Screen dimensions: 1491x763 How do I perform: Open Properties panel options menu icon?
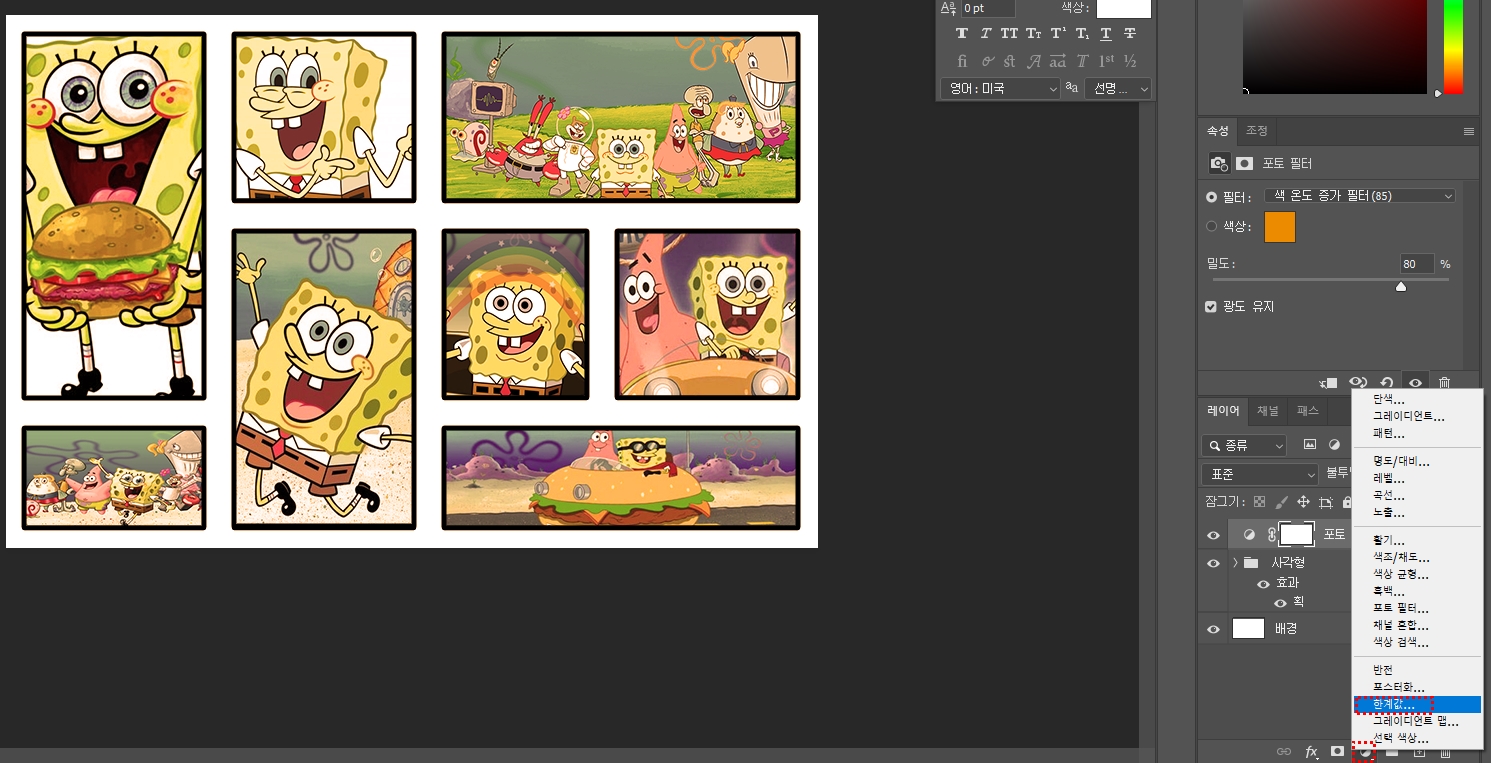1469,131
